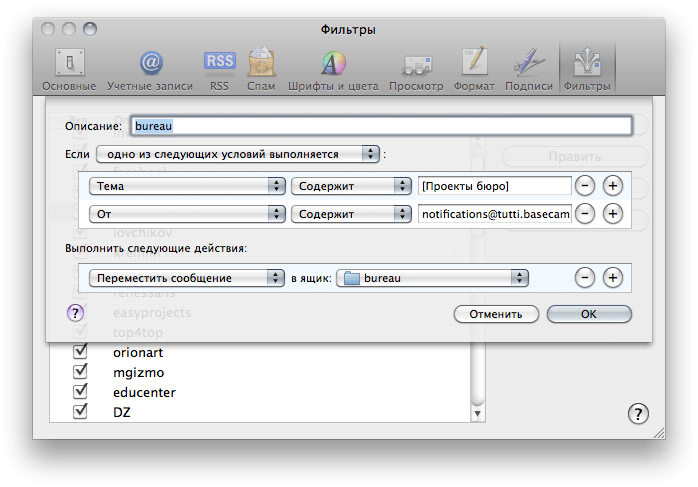Image resolution: width=698 pixels, height=487 pixels.
Task: Open the Учетные записи accounts pane
Action: tap(150, 69)
